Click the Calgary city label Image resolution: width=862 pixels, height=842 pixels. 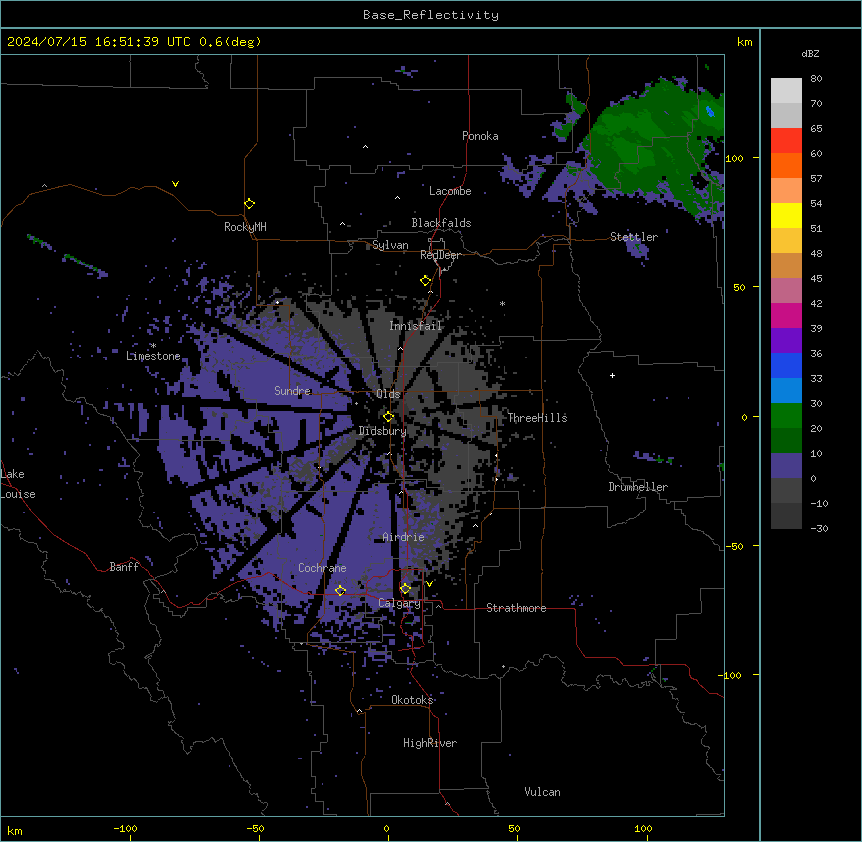pyautogui.click(x=400, y=603)
